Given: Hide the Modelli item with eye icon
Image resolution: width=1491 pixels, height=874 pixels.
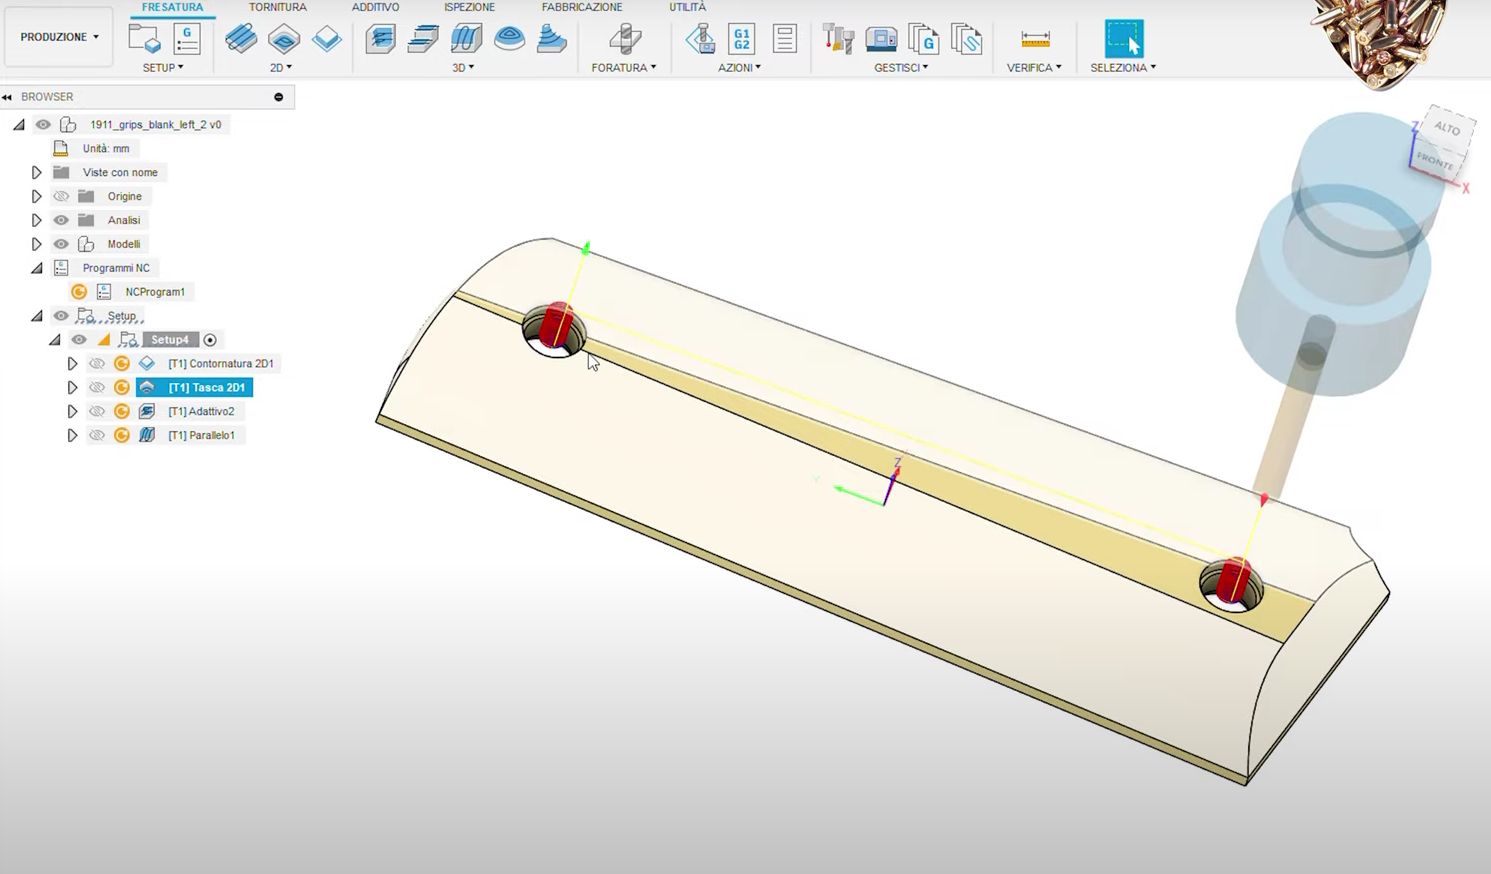Looking at the screenshot, I should pyautogui.click(x=61, y=245).
